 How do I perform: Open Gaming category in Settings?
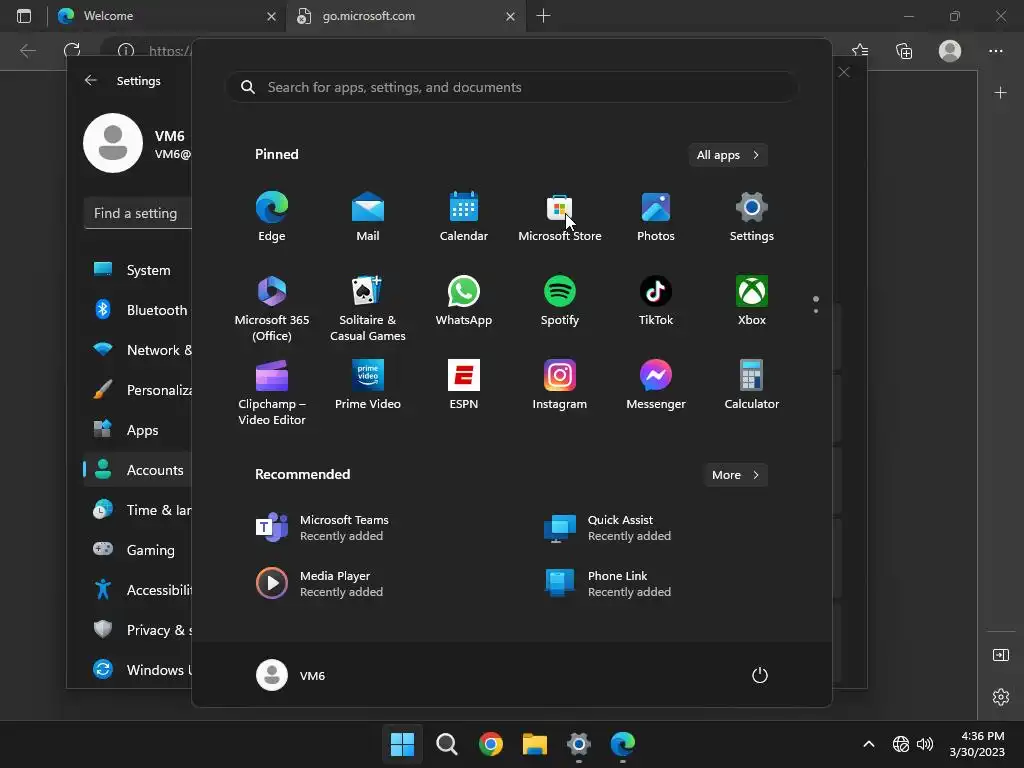[138, 550]
